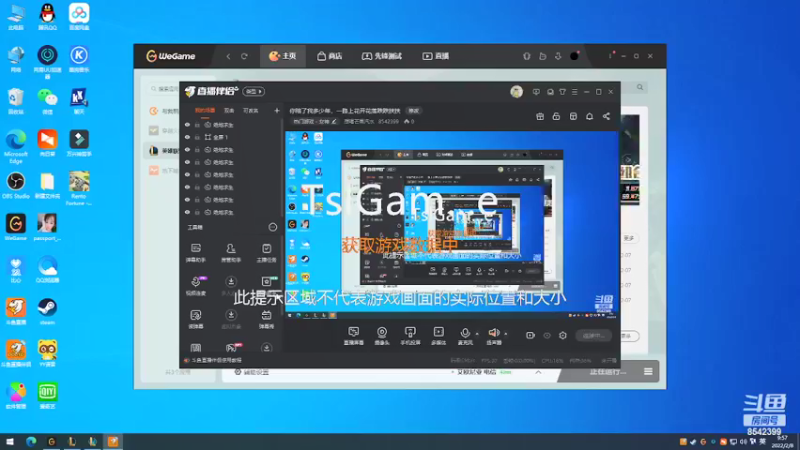800x450 pixels.
Task: Click the WeGame search input field
Action: [x=163, y=89]
